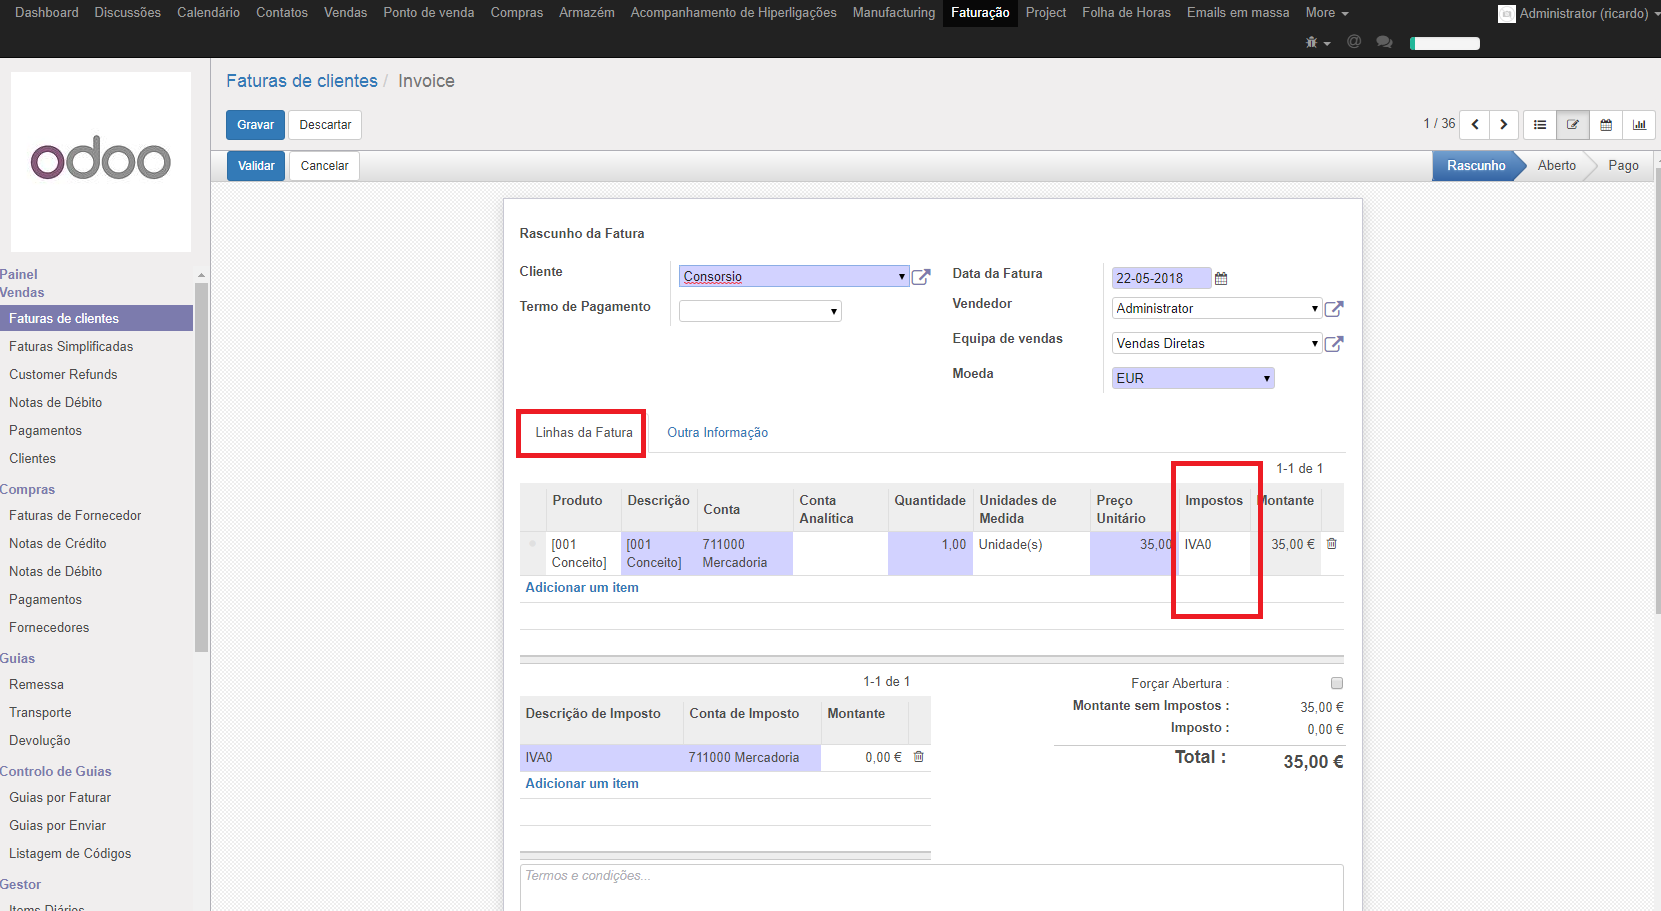
Task: Open the @ mentions icon
Action: pos(1354,42)
